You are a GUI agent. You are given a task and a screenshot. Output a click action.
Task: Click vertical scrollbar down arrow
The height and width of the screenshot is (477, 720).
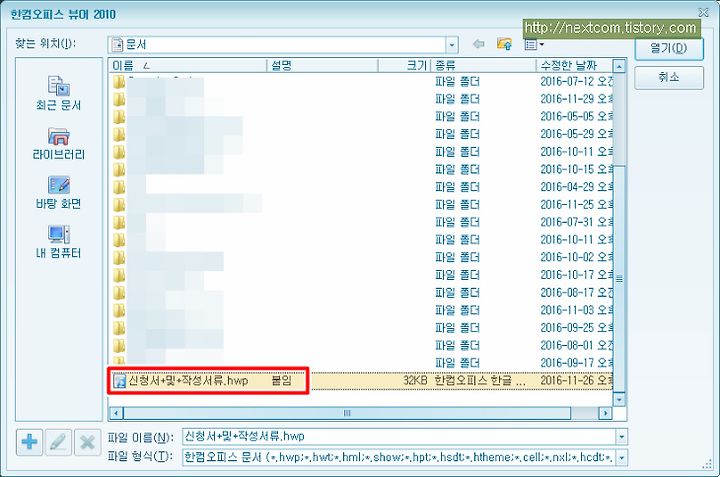[619, 399]
